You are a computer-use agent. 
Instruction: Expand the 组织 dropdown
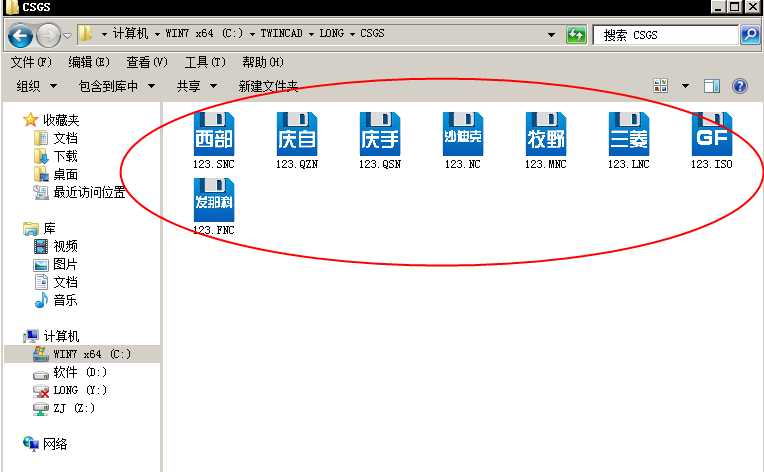tap(37, 86)
